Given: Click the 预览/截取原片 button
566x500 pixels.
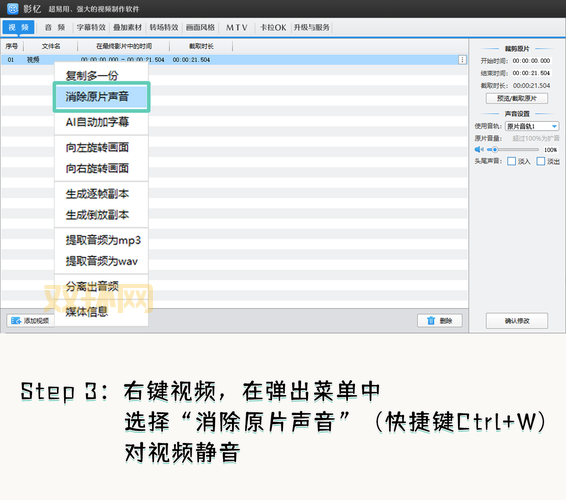Looking at the screenshot, I should pyautogui.click(x=517, y=98).
